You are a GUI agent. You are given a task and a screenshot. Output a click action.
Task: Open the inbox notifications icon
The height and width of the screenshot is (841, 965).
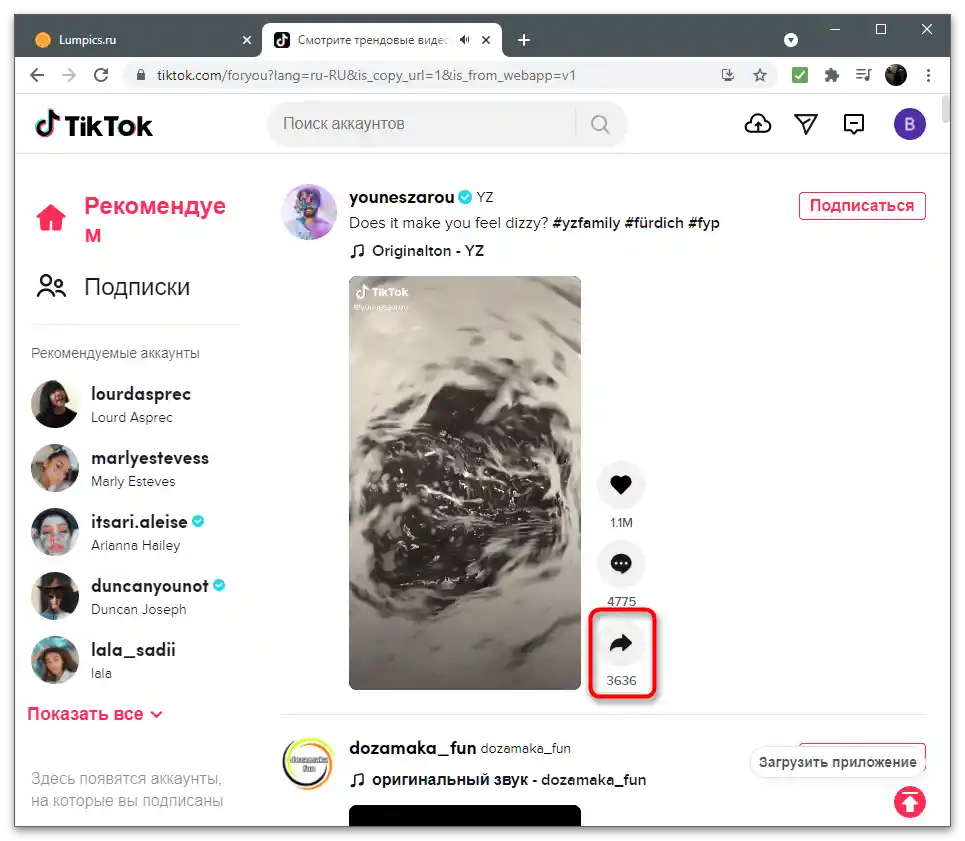coord(854,124)
